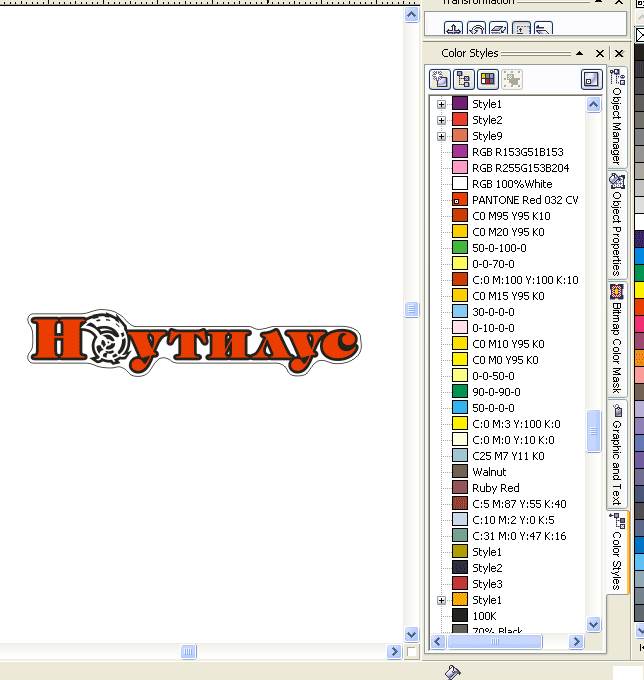Select the 50-0-0-0 color style
Viewport: 644px width, 680px height.
pos(484,408)
